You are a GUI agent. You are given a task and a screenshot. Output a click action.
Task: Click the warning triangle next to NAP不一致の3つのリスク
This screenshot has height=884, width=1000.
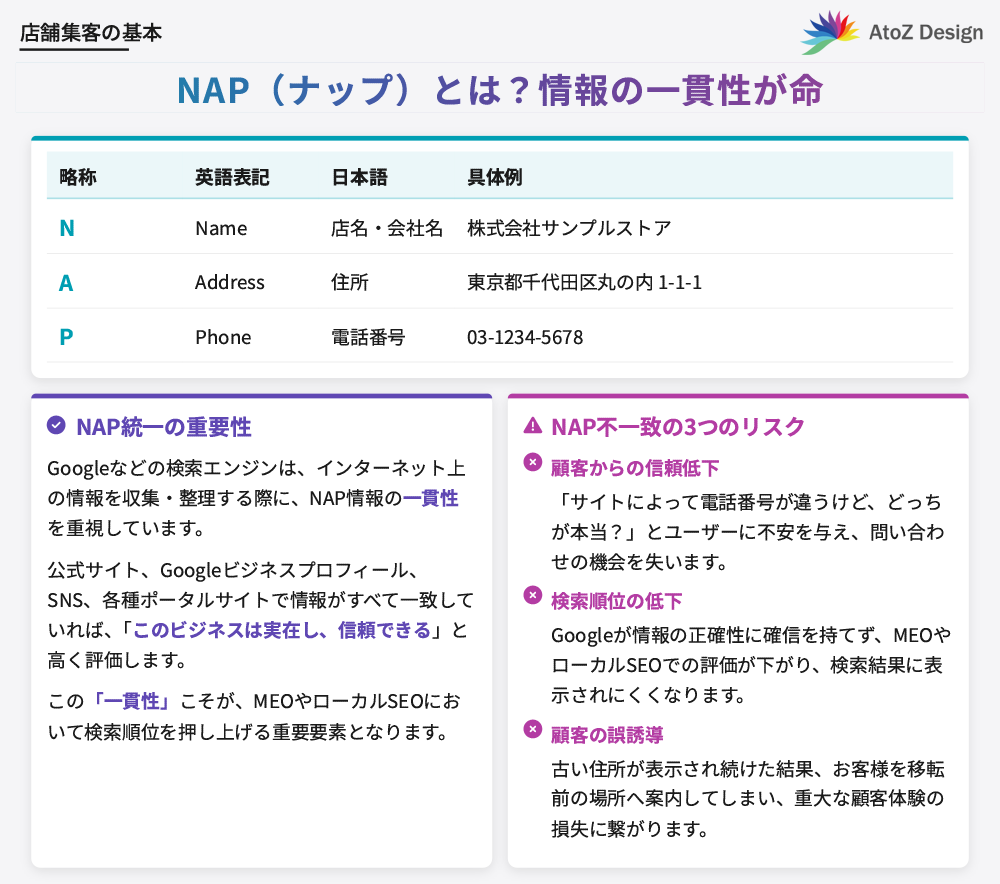click(534, 427)
